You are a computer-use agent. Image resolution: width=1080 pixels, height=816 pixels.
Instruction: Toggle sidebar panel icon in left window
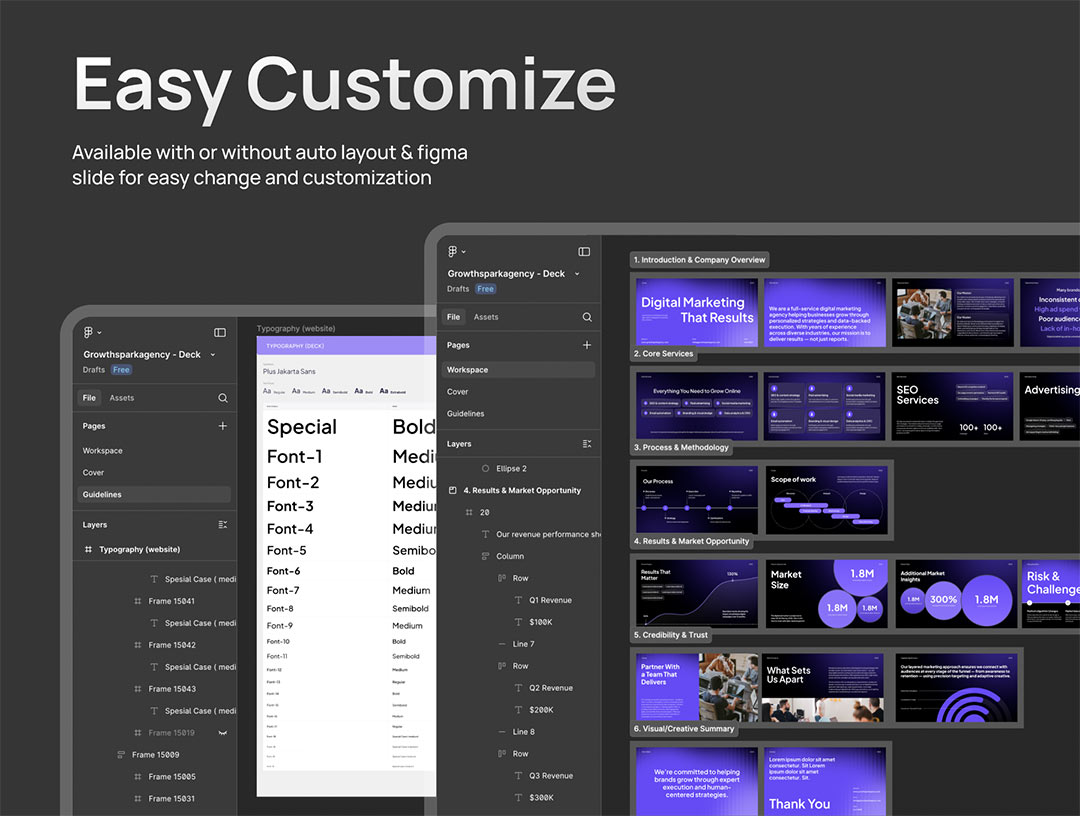coord(220,332)
